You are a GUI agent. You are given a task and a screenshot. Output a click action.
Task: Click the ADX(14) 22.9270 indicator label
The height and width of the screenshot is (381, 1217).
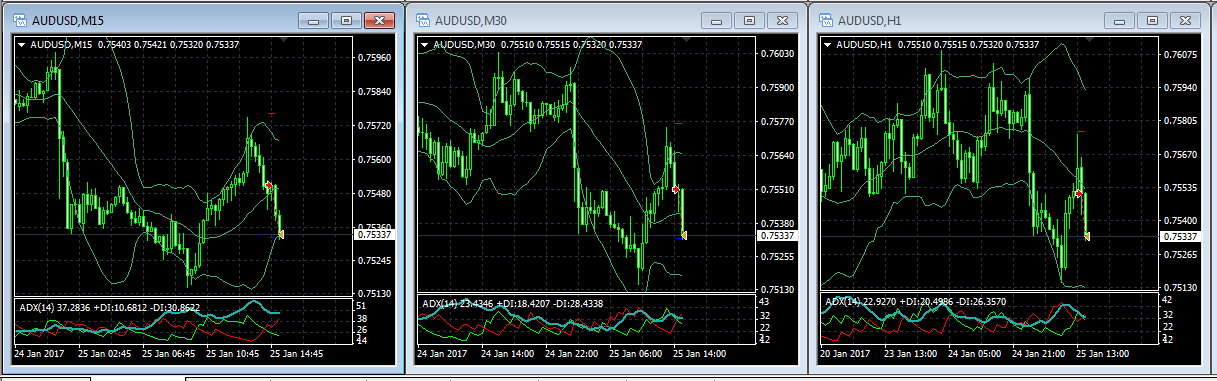(x=915, y=301)
